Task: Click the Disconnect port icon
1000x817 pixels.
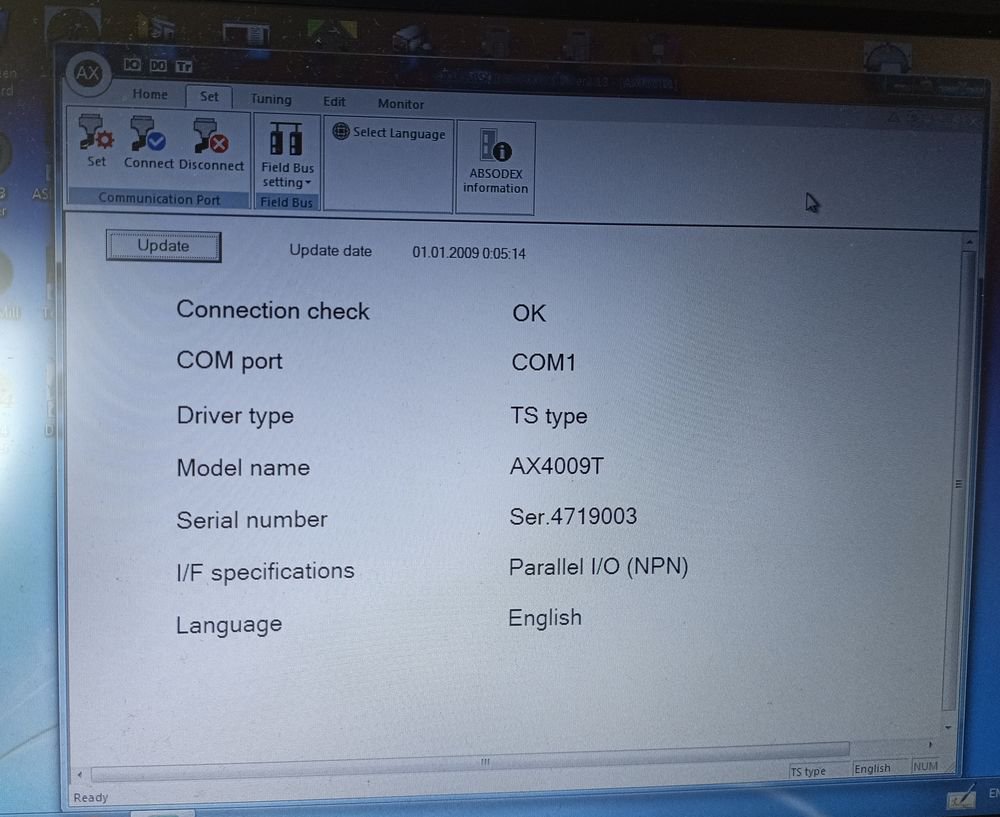Action: [211, 138]
